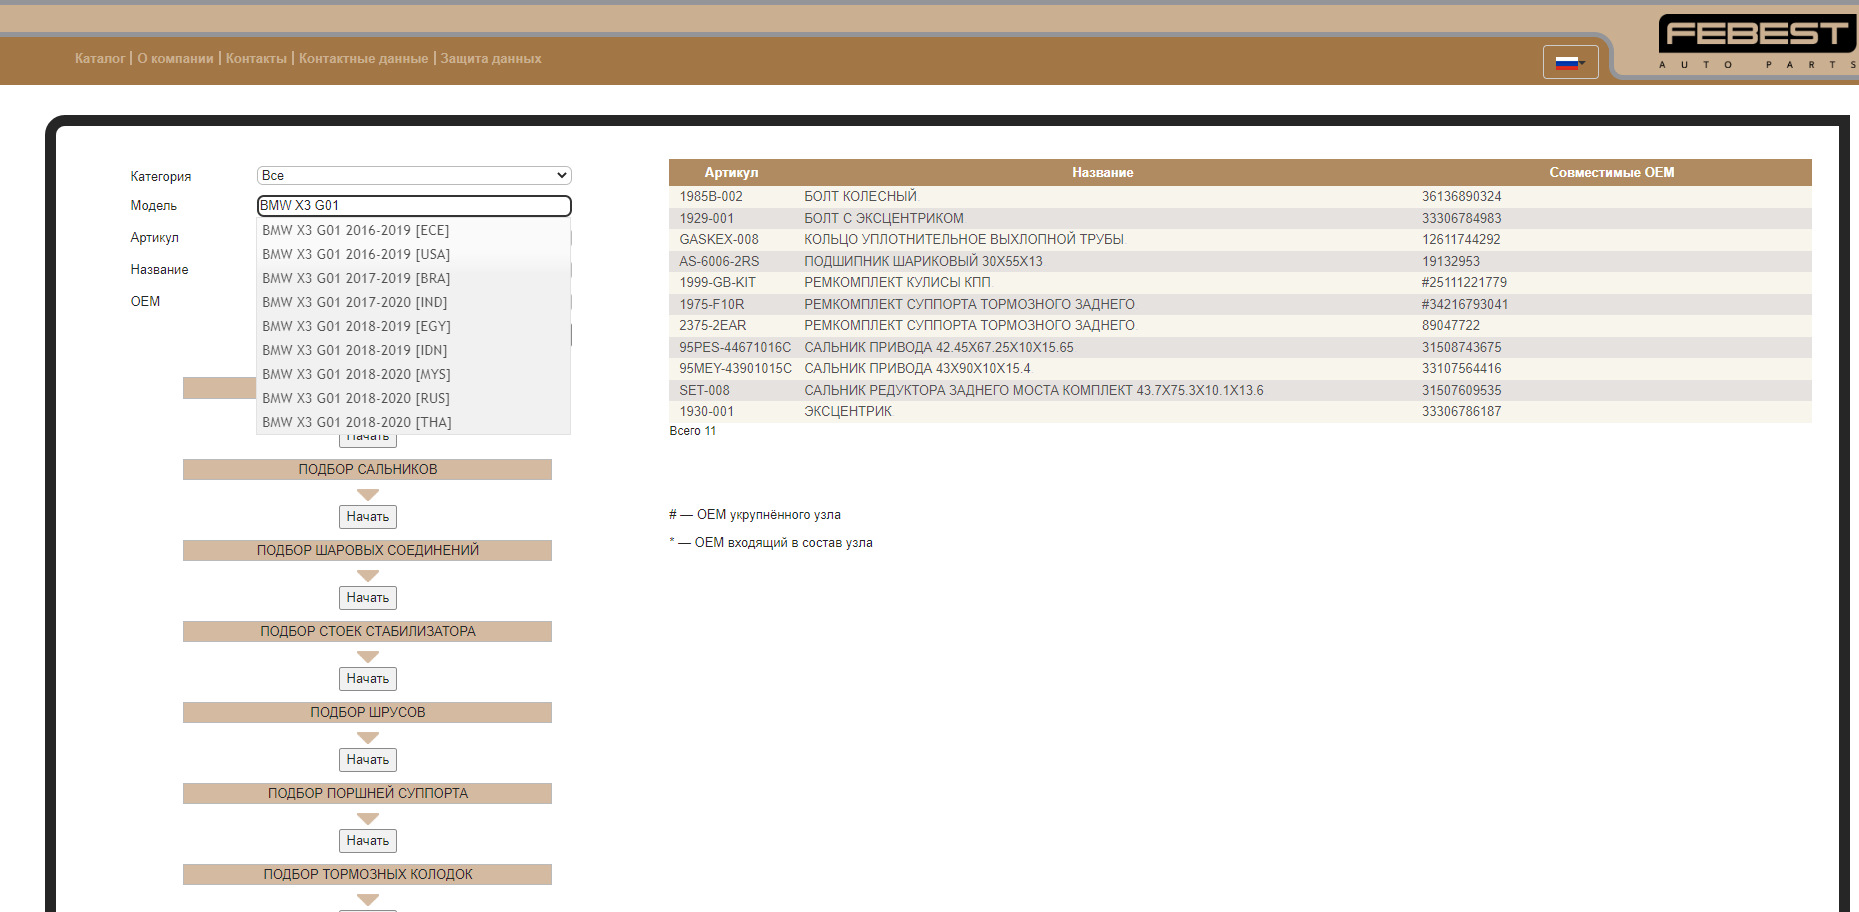
Task: Open article 95MEY-43901015C
Action: [735, 369]
